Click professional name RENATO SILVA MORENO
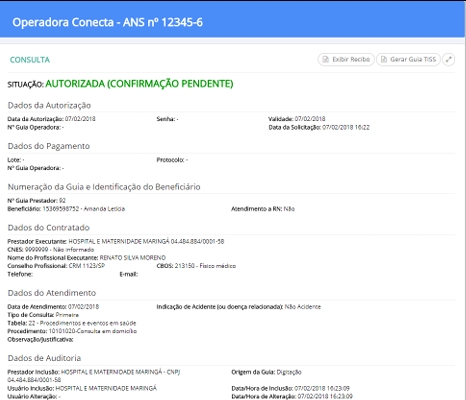Screen dimensions: 466x400 point(133,258)
